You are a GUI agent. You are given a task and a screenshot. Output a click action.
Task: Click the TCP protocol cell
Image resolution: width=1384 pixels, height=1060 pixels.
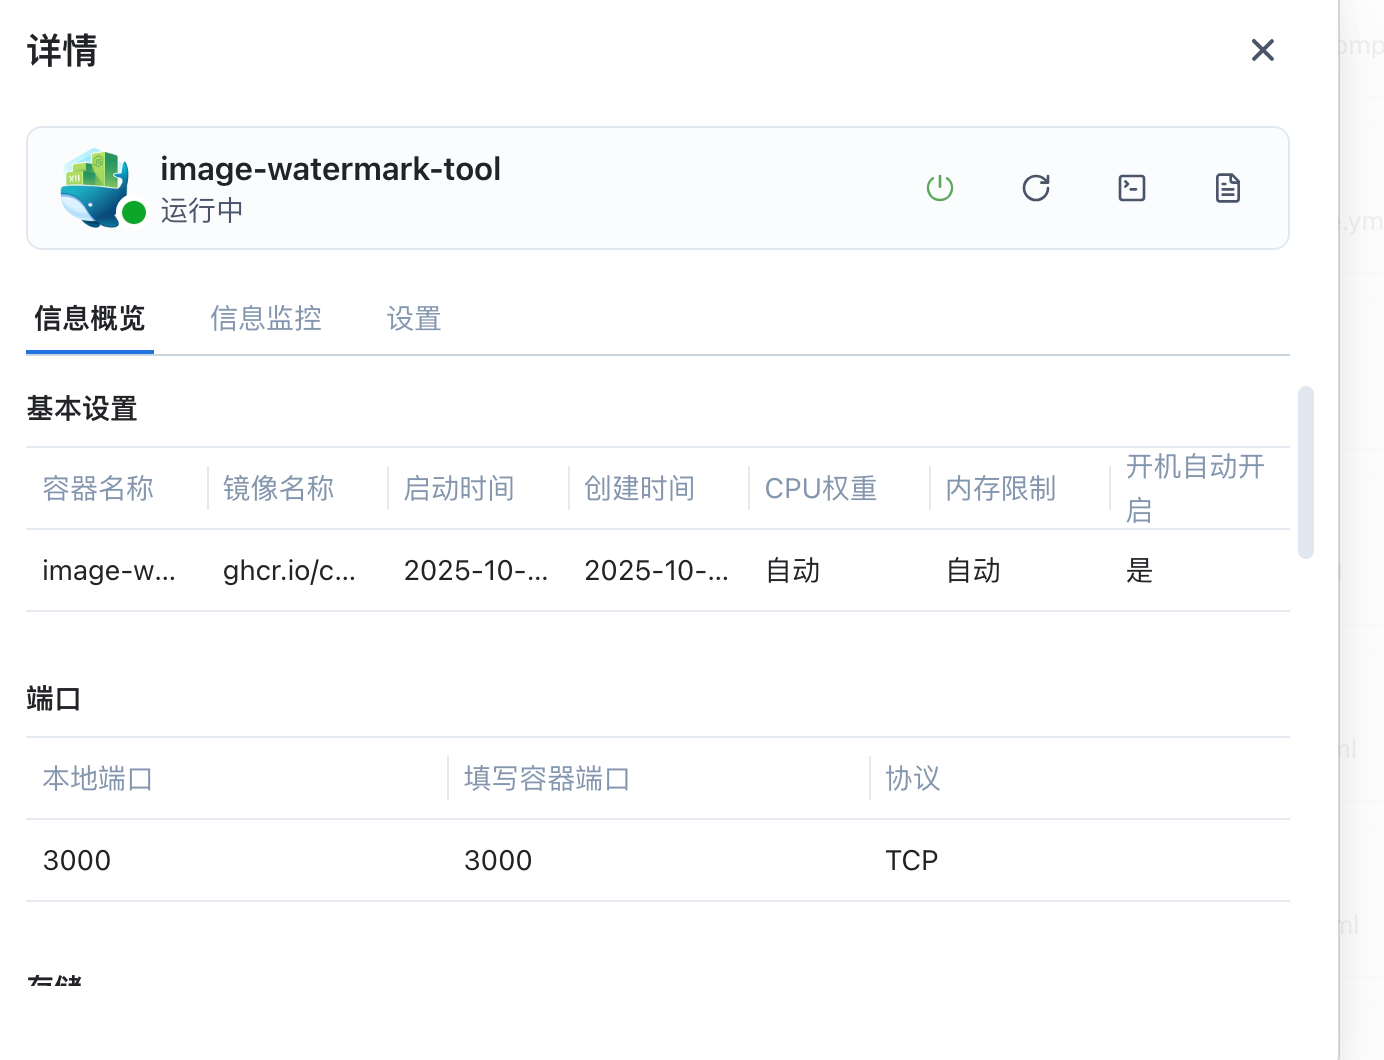(x=911, y=861)
